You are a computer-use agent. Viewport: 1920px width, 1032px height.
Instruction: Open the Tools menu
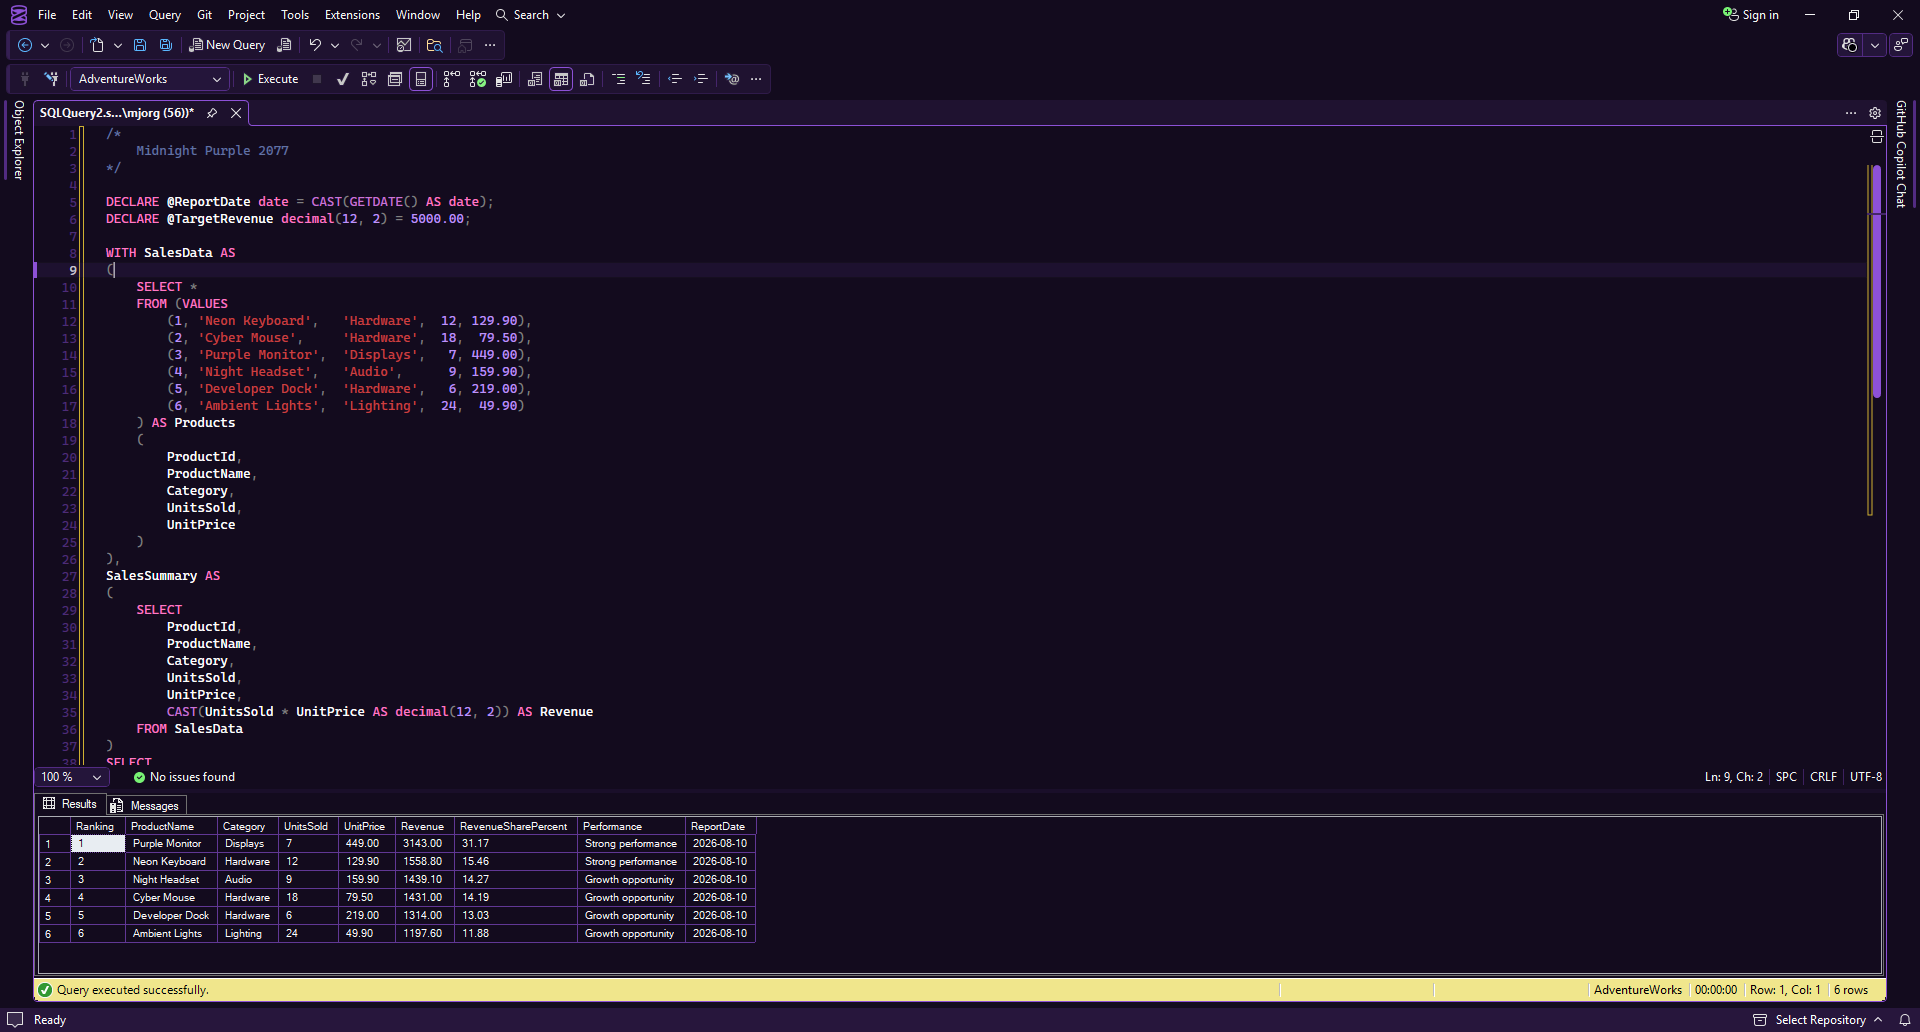pyautogui.click(x=295, y=15)
